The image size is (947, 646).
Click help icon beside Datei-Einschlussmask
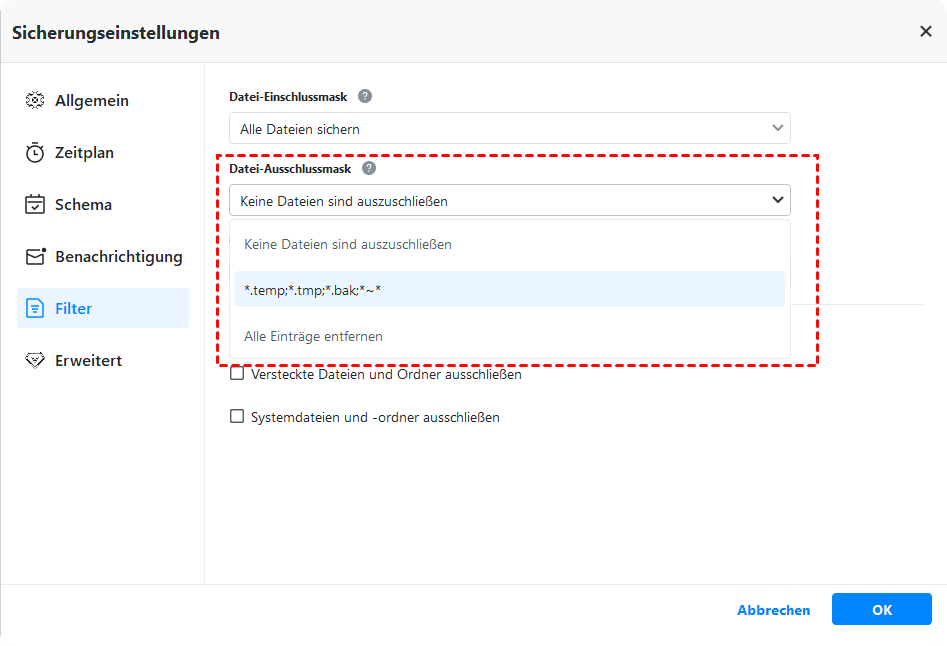pos(365,96)
